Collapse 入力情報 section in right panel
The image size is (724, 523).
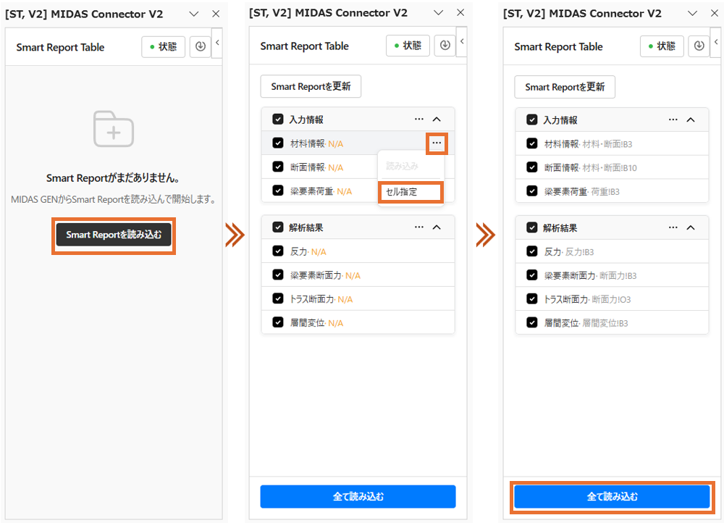(691, 120)
